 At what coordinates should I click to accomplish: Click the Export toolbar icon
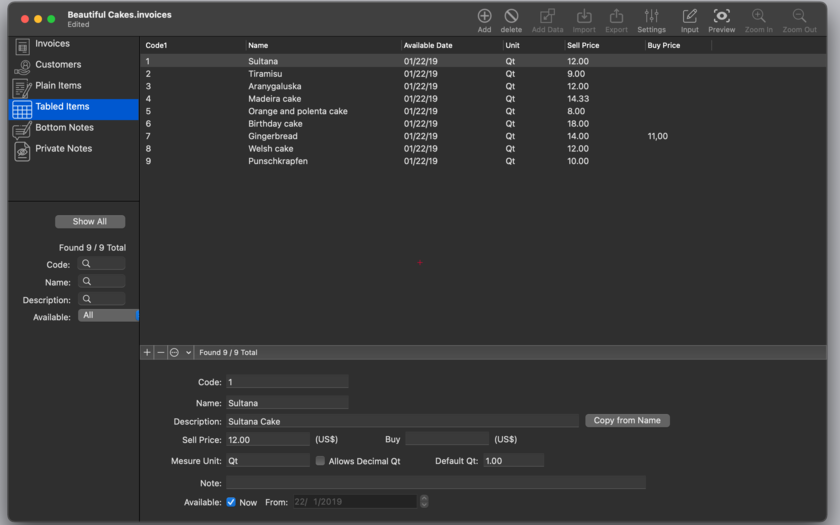[x=616, y=16]
